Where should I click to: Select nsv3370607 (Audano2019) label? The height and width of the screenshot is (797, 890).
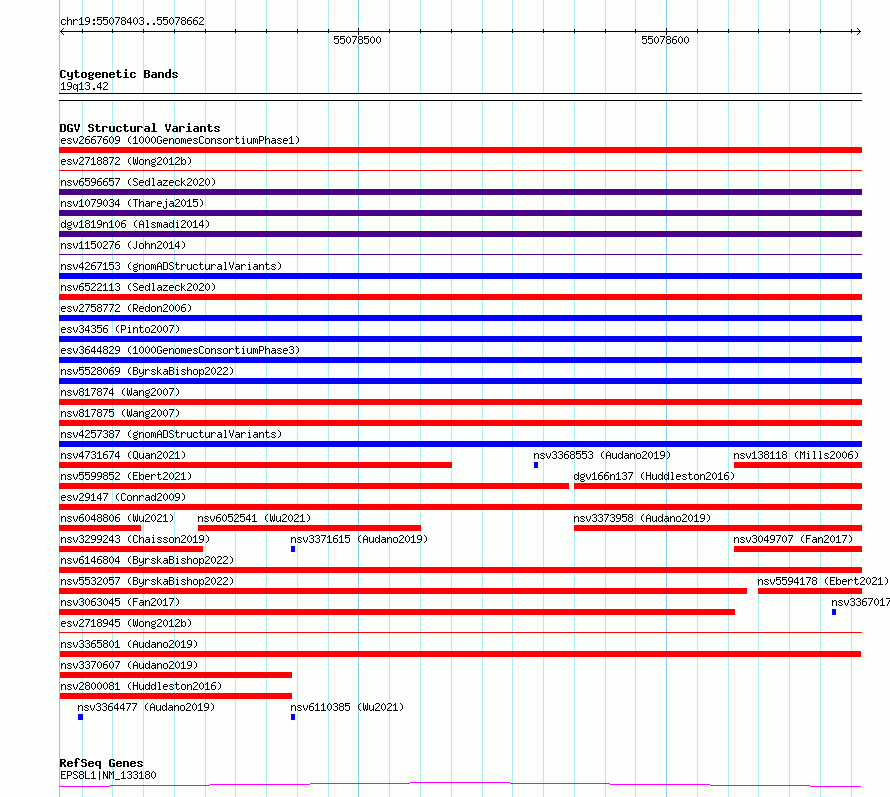(129, 665)
